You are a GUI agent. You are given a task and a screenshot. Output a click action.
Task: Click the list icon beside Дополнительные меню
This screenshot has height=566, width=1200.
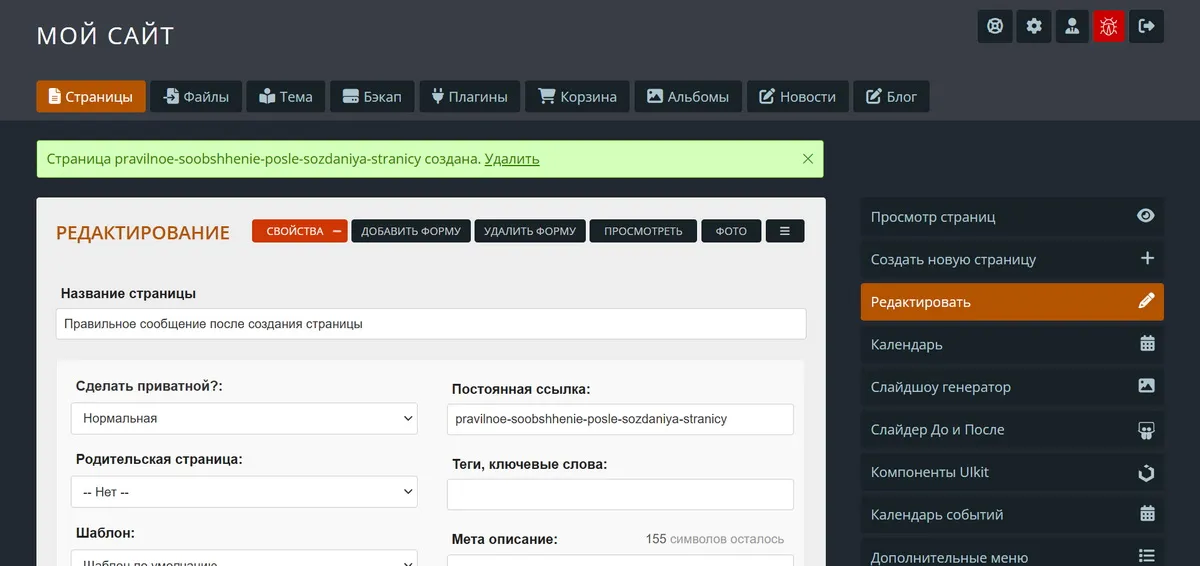pos(1147,556)
